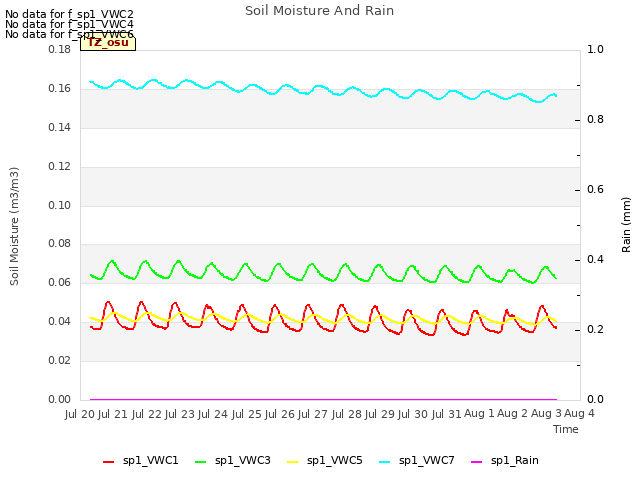Click the chart title Soil Moisture And Rain
The width and height of the screenshot is (640, 480).
320,11
